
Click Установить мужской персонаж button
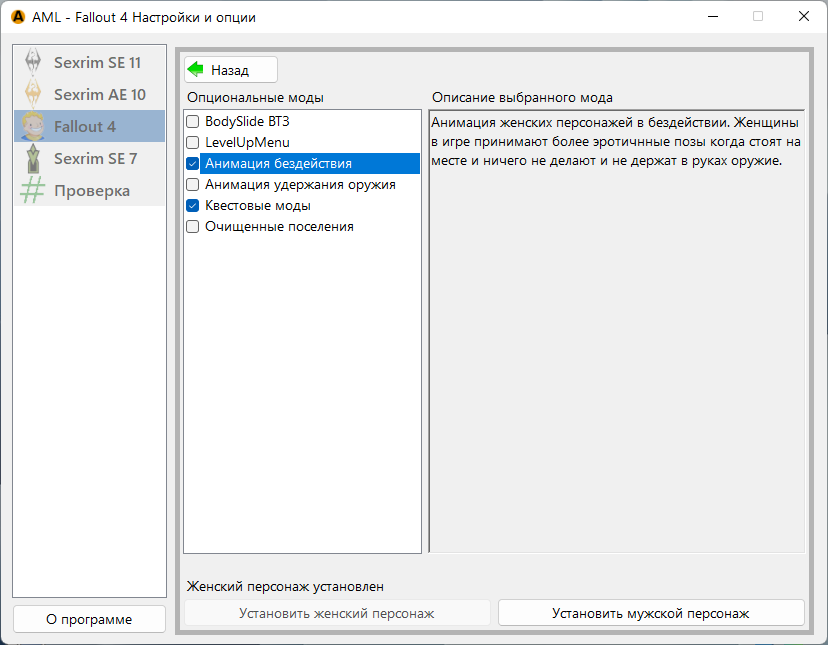click(x=651, y=613)
